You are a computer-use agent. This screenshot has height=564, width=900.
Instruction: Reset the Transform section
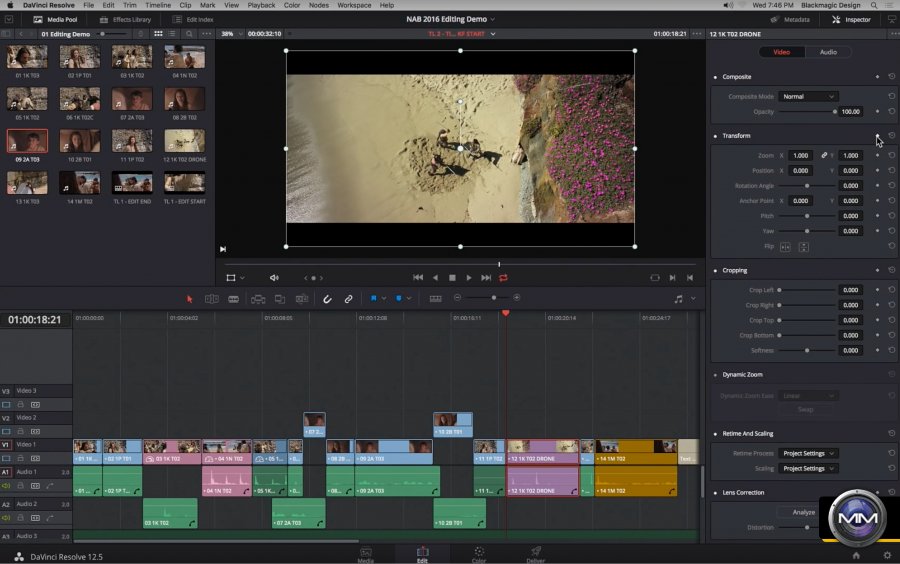(x=891, y=136)
